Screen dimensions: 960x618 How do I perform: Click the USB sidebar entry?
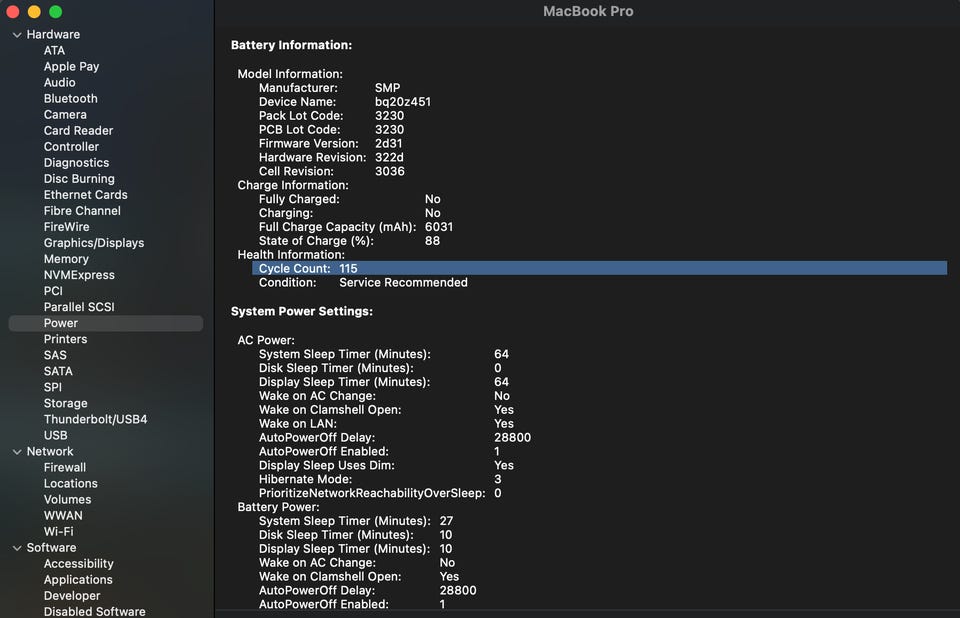[55, 435]
